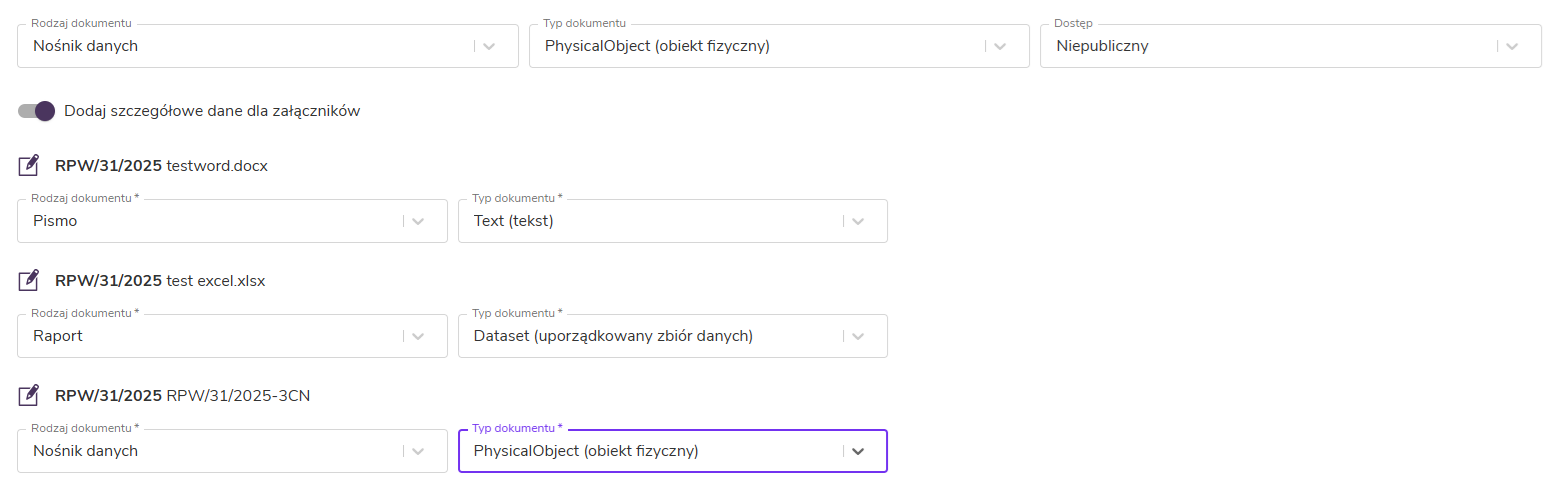
Task: Open the Dostęp 'Niepubliczny' dropdown
Action: 1511,46
